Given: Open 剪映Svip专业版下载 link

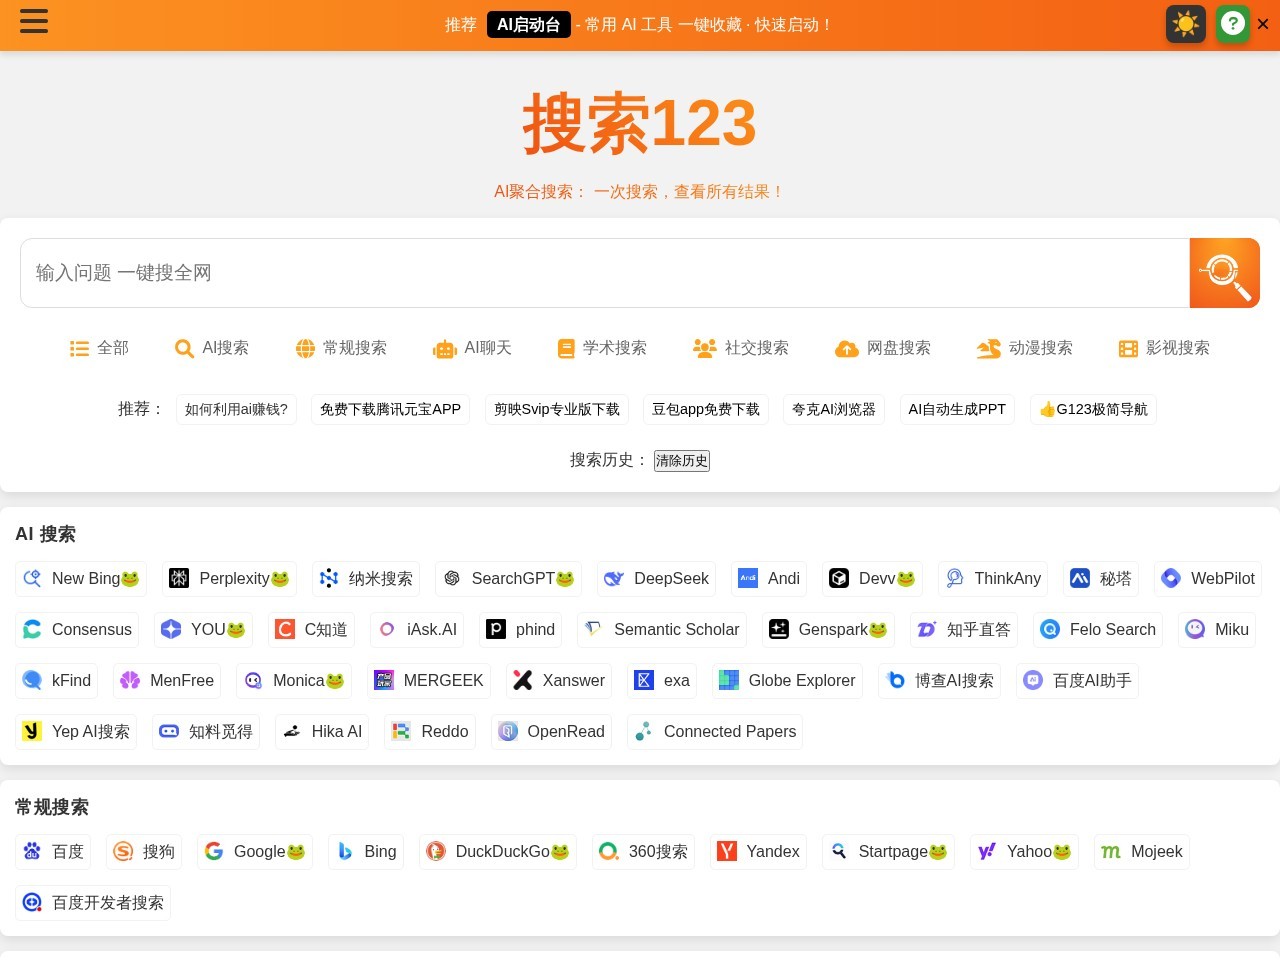Looking at the screenshot, I should coord(557,409).
